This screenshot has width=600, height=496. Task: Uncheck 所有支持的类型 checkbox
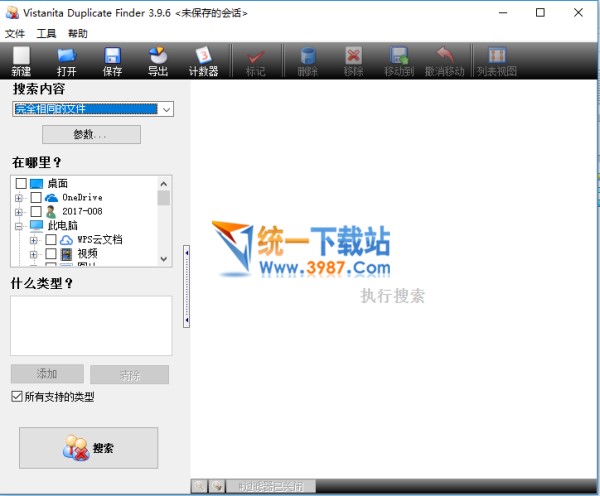[17, 396]
